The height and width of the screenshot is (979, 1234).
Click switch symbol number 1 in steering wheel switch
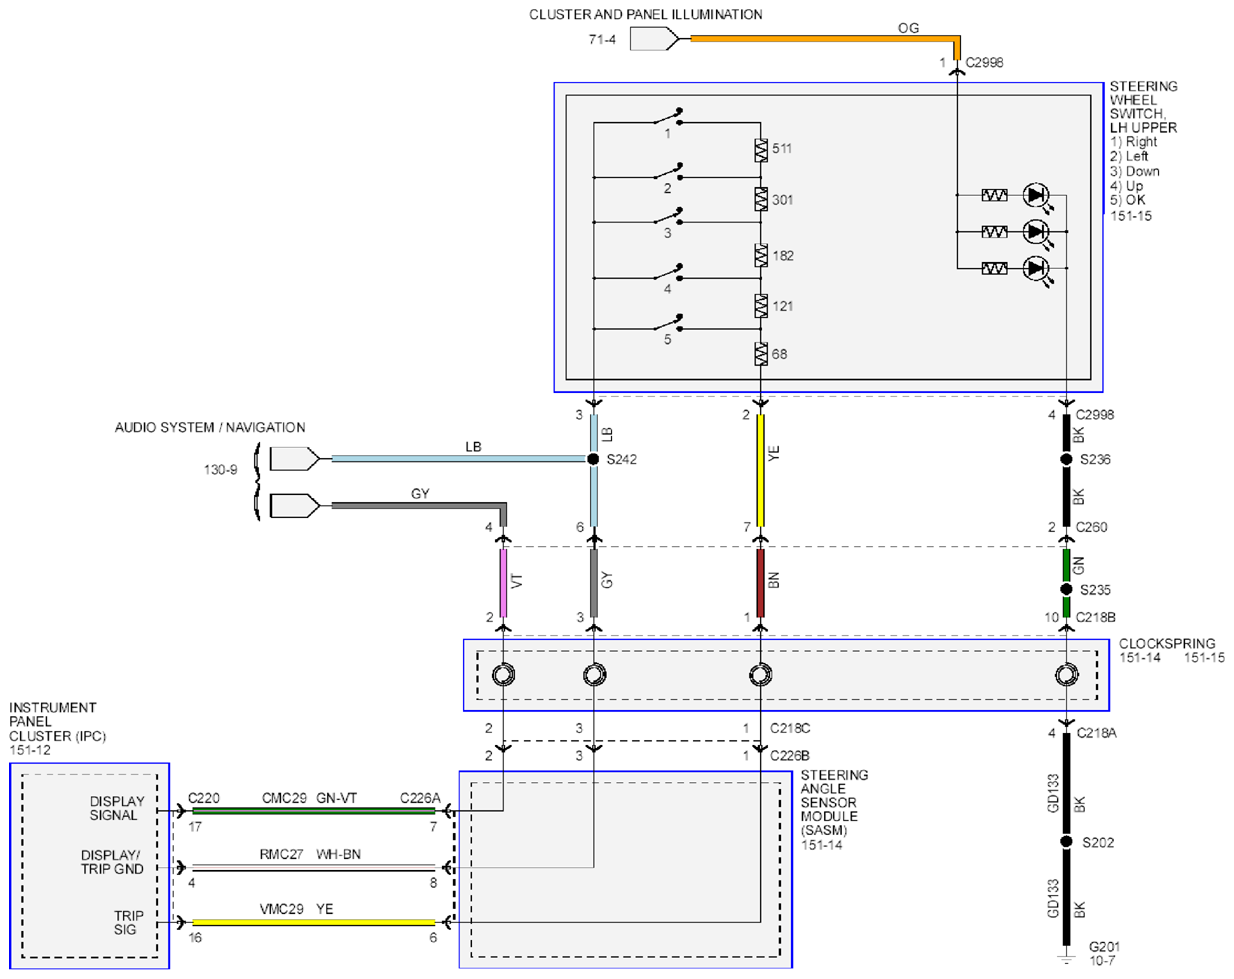click(669, 118)
